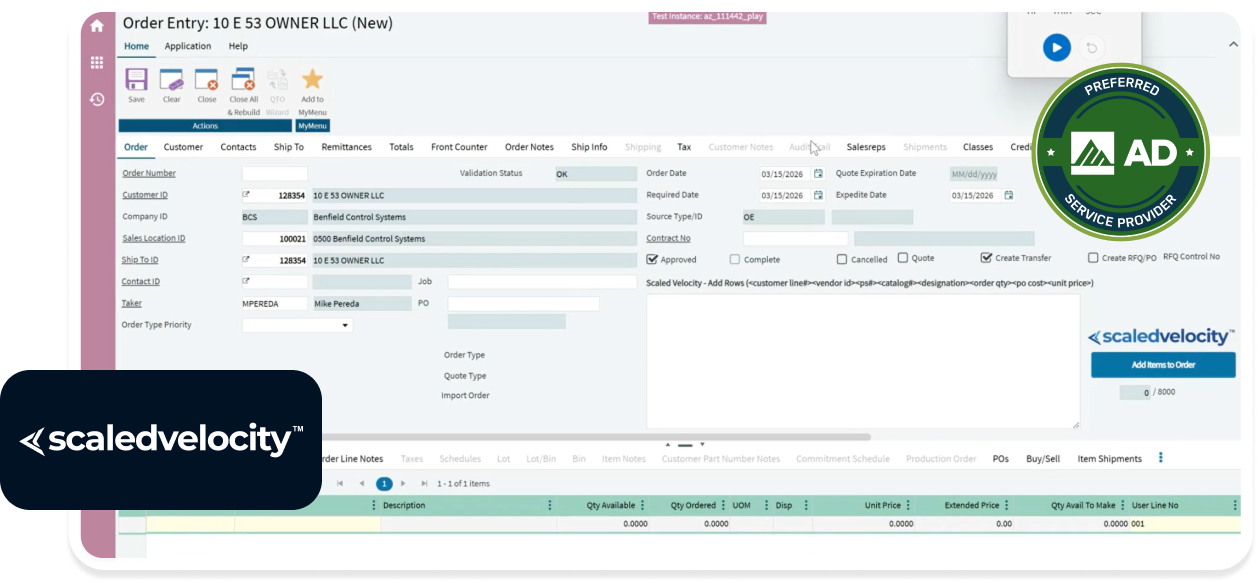Click the Add to MyMenu star icon
Screen dimensions: 1258x583
312,80
